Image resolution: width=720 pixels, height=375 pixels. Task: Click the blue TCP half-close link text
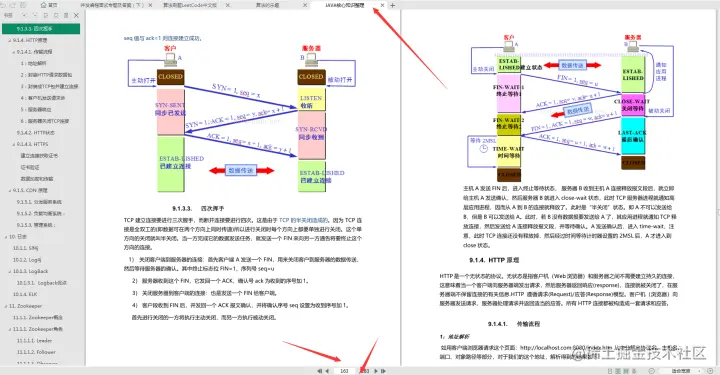pyautogui.click(x=304, y=220)
